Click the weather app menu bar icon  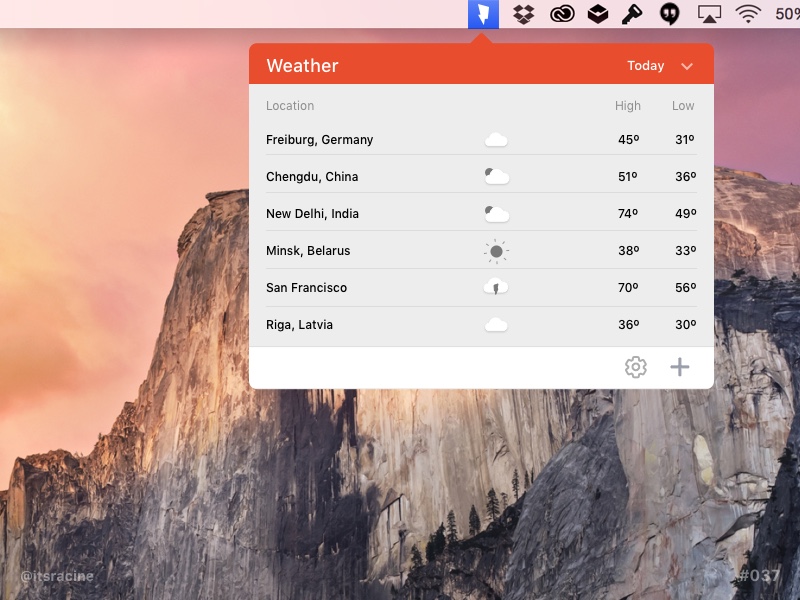pyautogui.click(x=483, y=14)
